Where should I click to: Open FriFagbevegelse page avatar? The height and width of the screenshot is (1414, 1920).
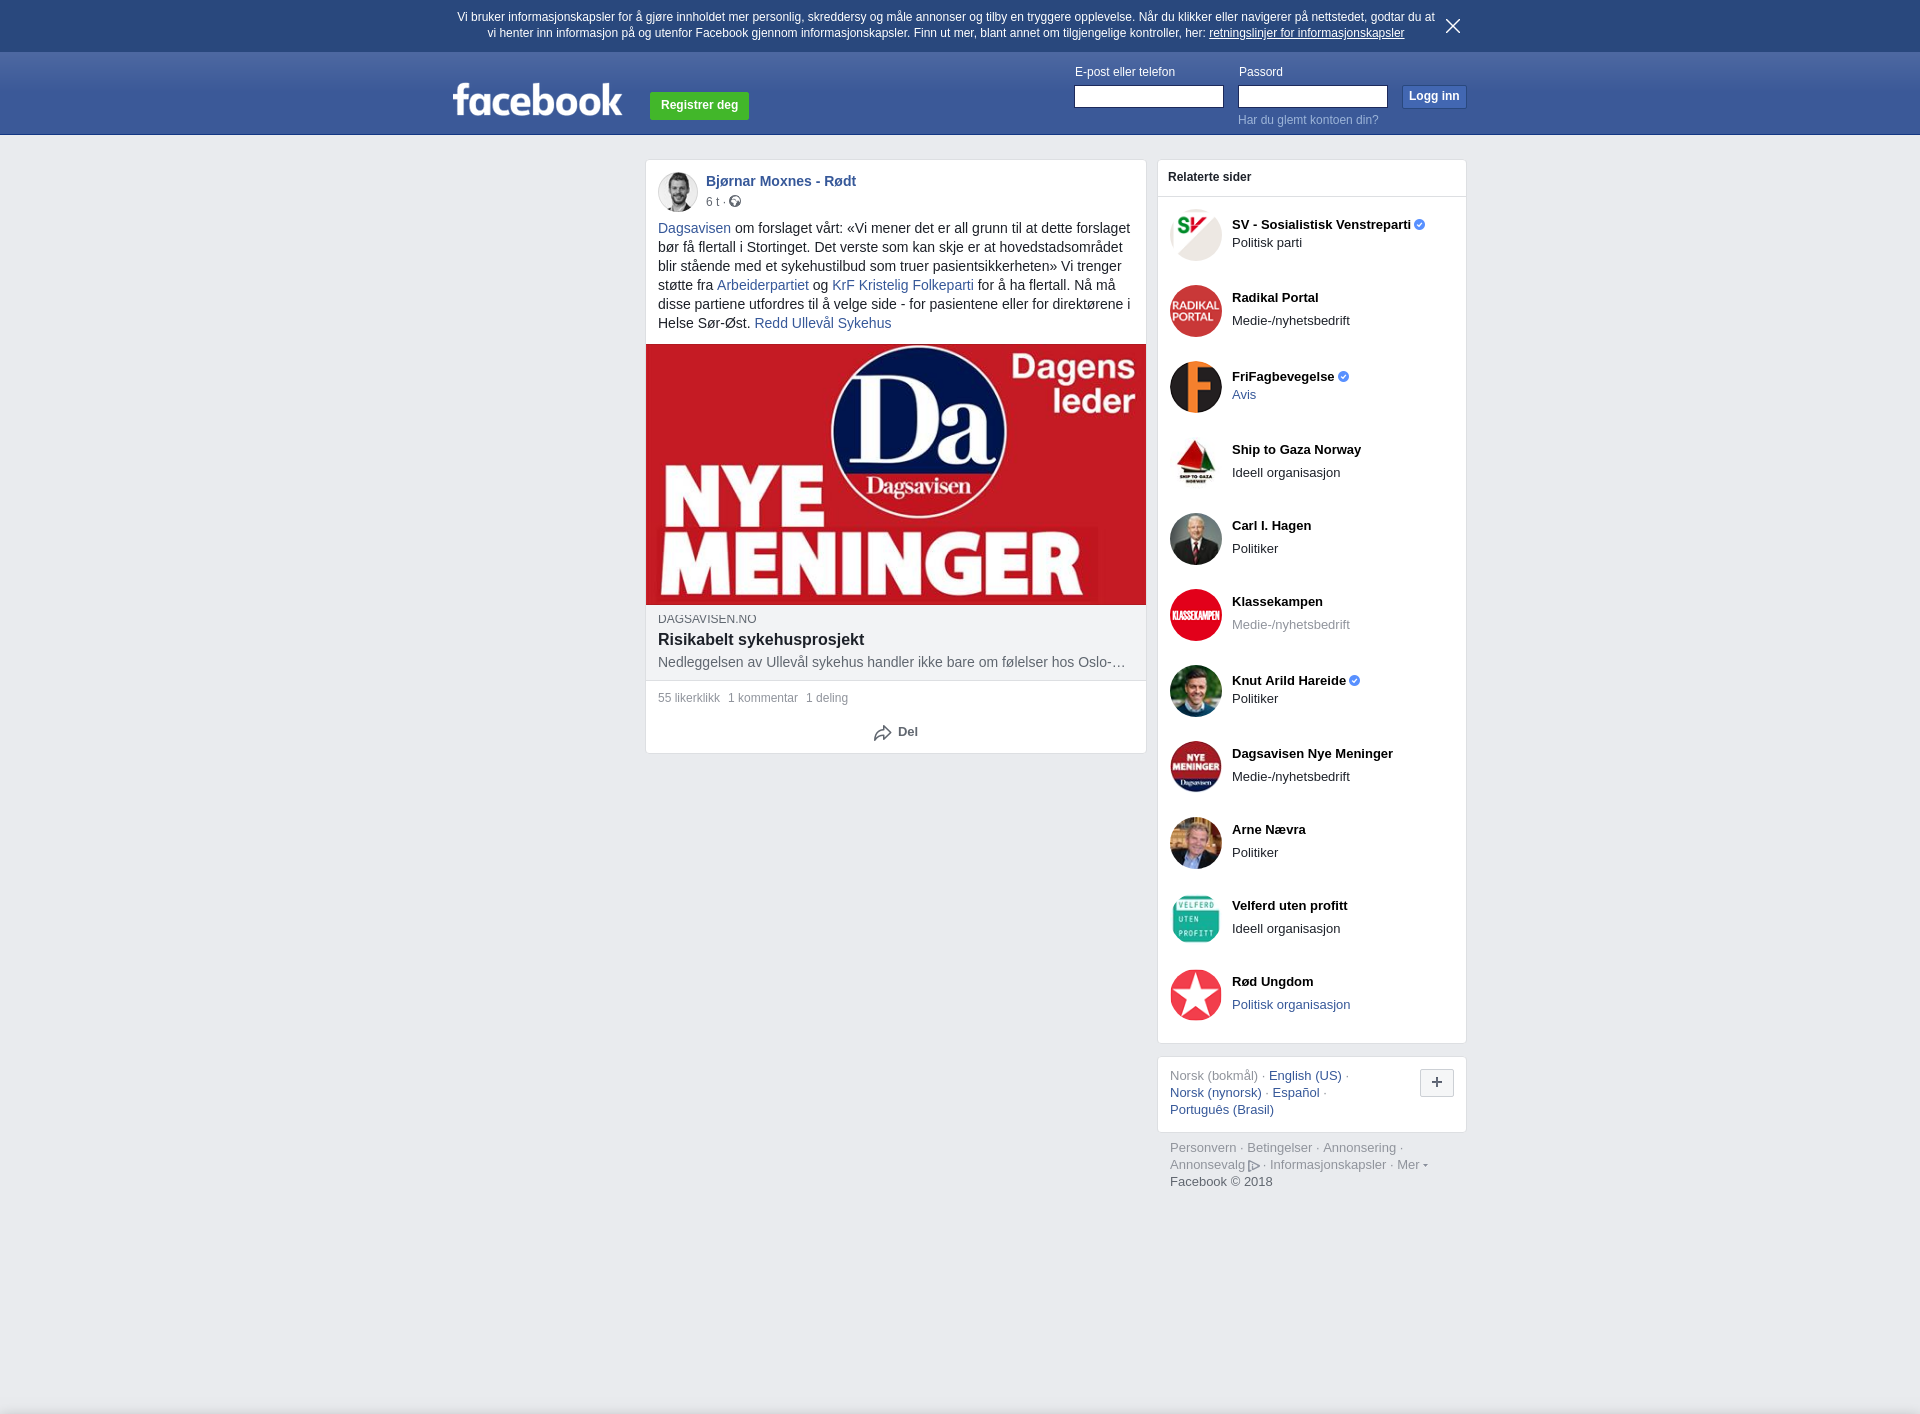pos(1196,387)
